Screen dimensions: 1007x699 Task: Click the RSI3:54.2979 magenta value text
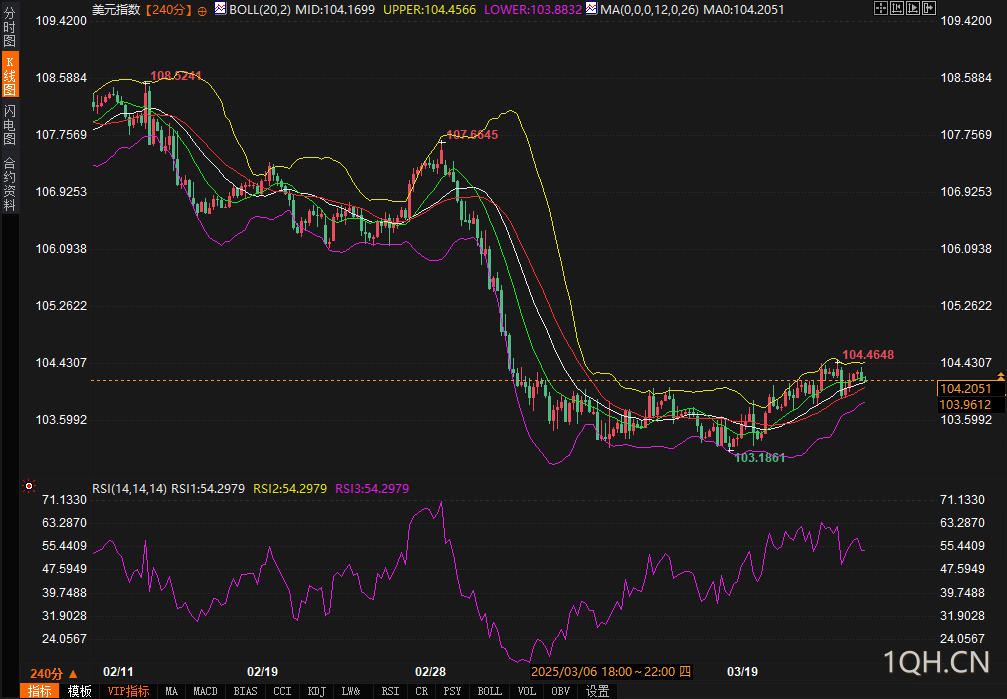(372, 489)
